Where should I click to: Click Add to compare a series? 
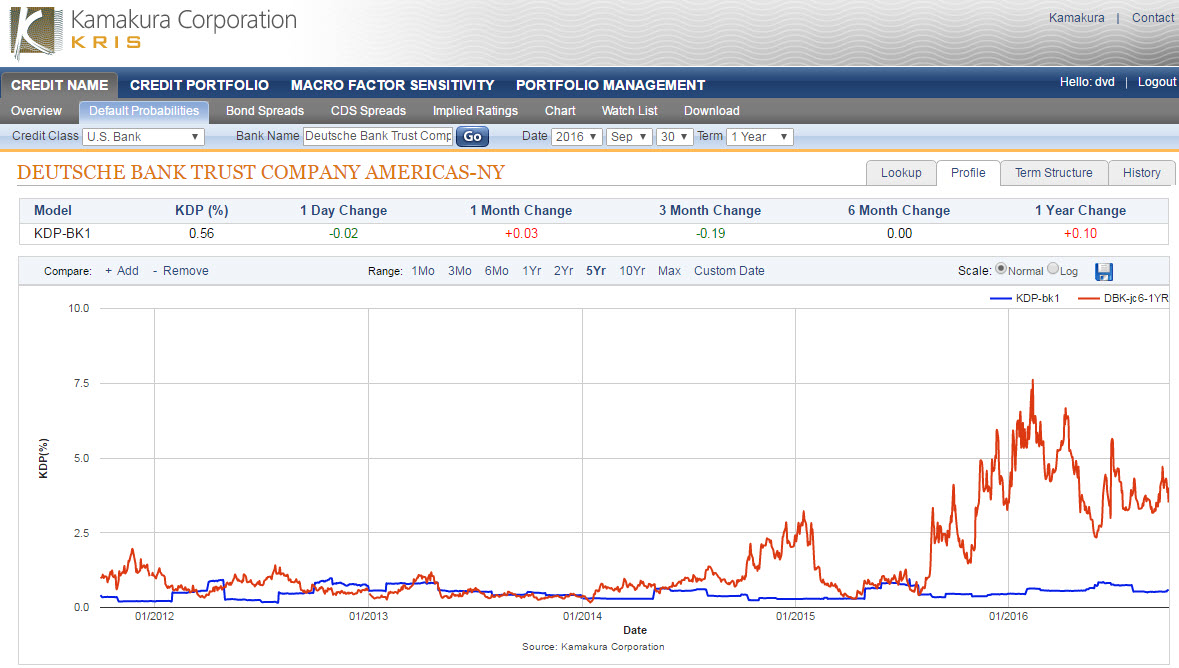coord(122,271)
